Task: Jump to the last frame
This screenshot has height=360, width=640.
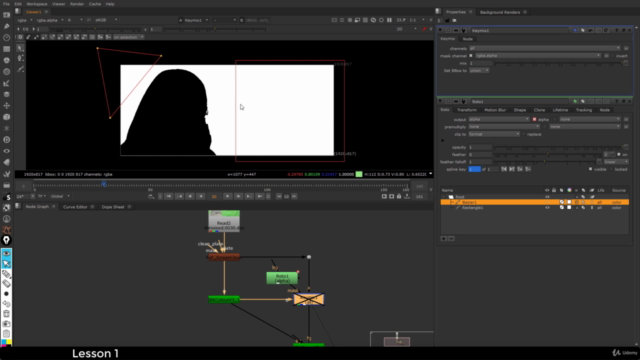Action: coord(259,196)
